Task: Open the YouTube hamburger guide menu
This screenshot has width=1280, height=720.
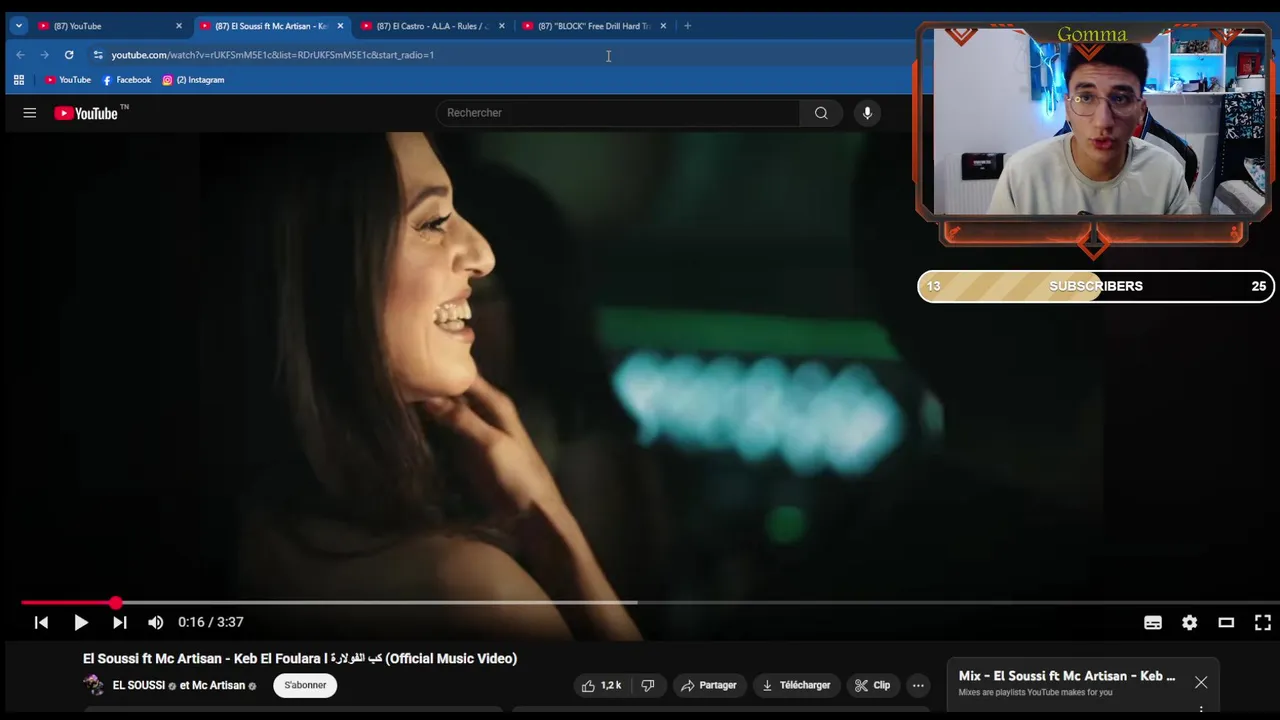Action: (30, 113)
